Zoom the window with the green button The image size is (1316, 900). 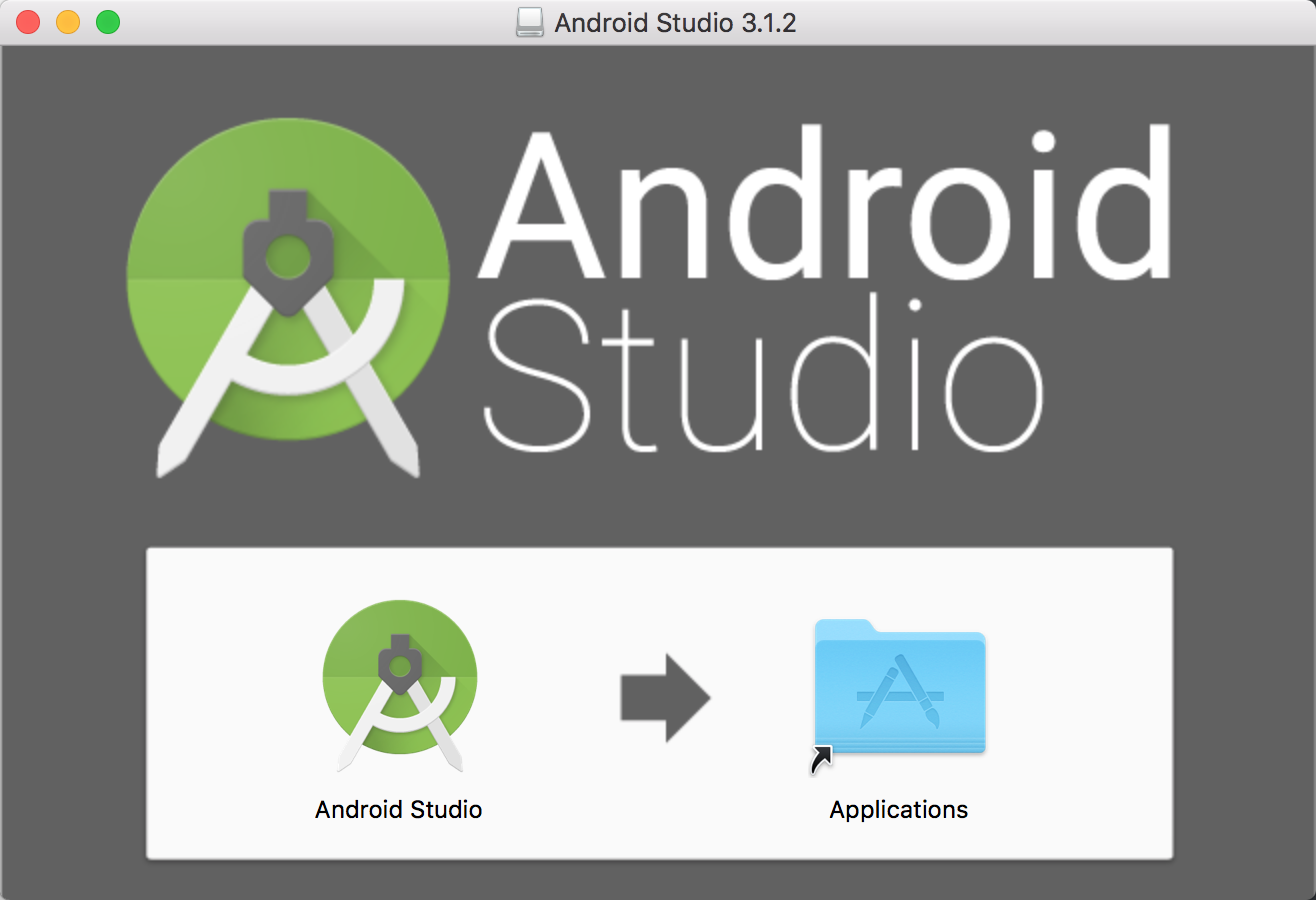(x=108, y=22)
